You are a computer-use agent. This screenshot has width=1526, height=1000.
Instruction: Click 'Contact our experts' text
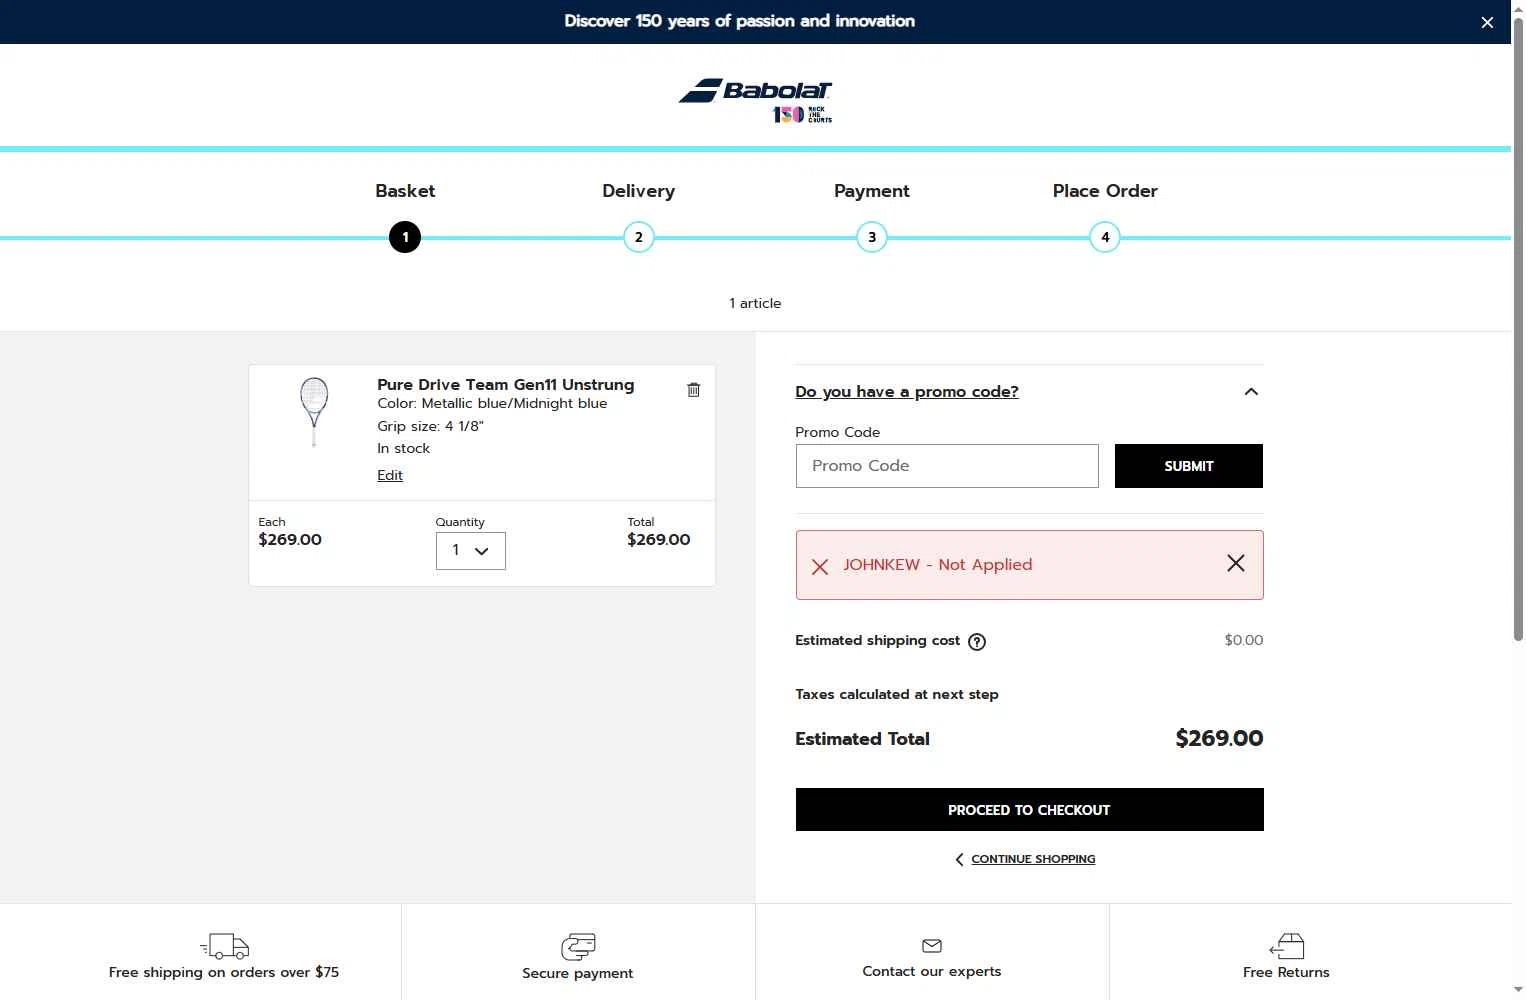[x=932, y=971]
